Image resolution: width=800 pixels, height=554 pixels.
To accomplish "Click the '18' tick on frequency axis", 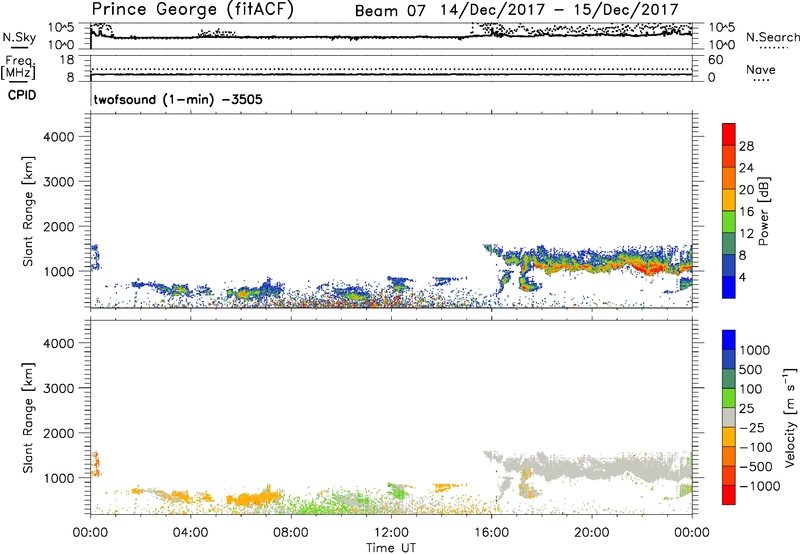I will pos(67,60).
